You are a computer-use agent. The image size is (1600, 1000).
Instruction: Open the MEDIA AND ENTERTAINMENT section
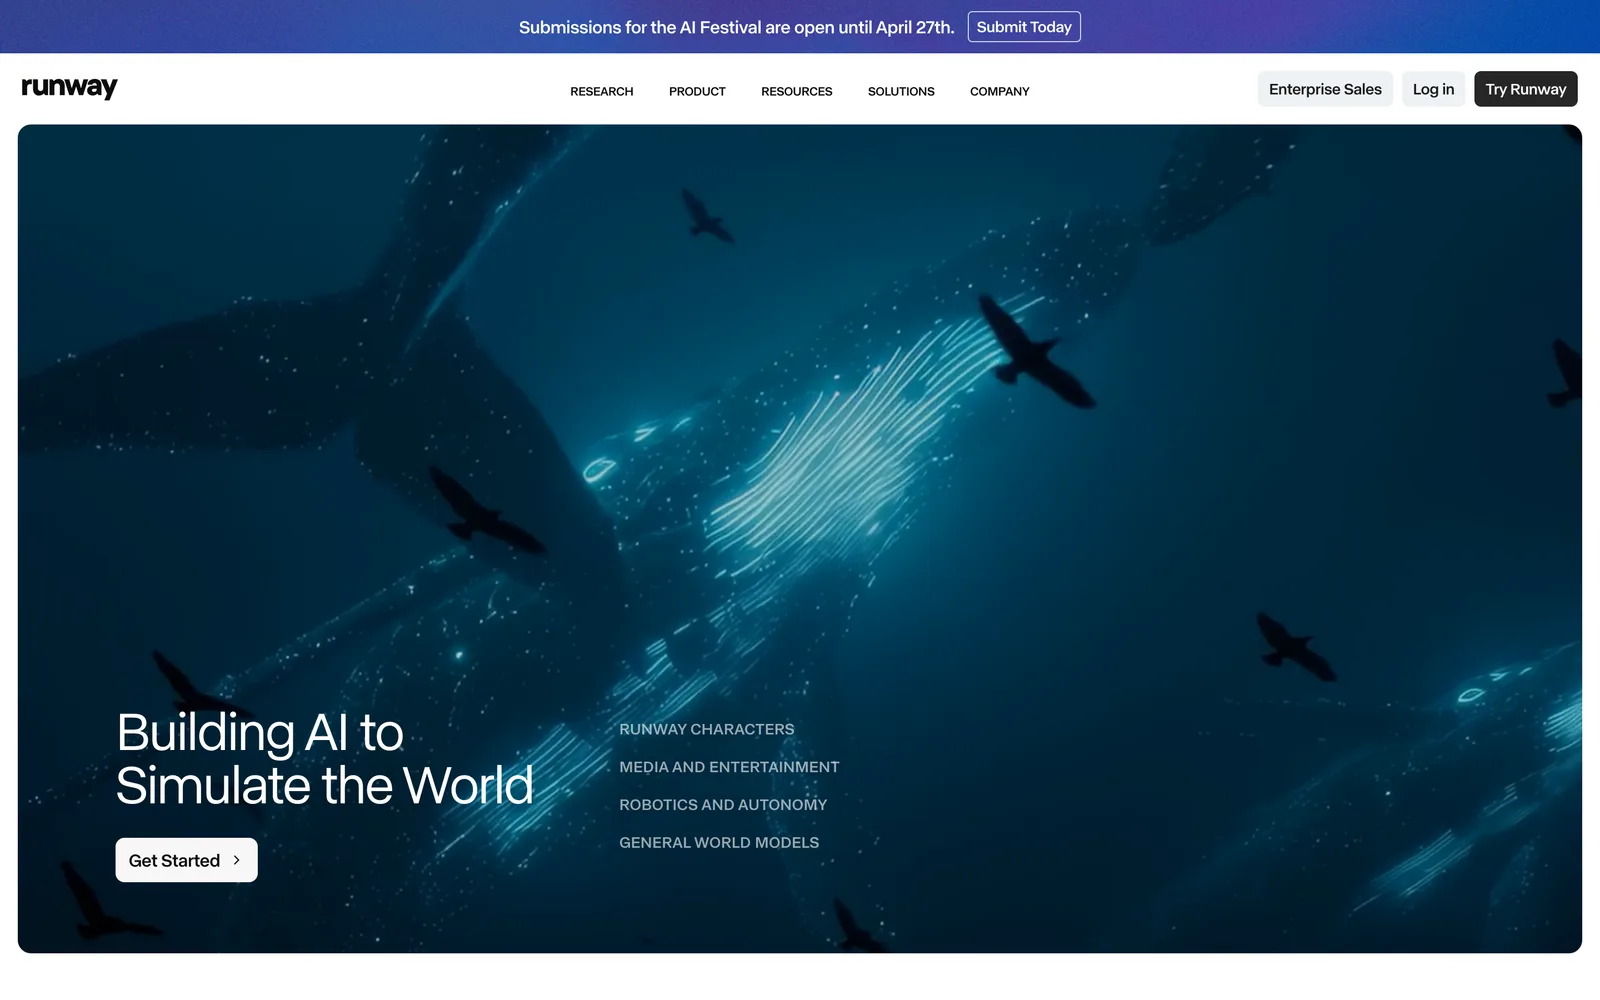[x=729, y=767]
